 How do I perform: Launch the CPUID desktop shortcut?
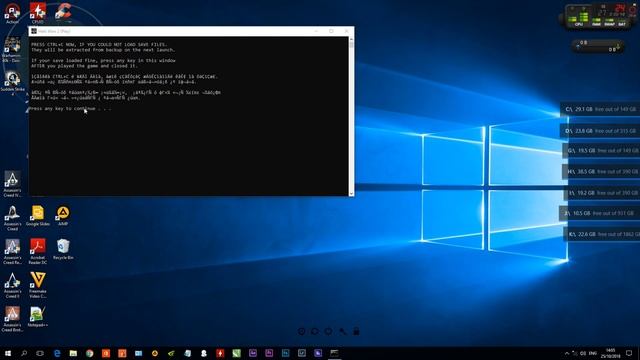pos(38,13)
